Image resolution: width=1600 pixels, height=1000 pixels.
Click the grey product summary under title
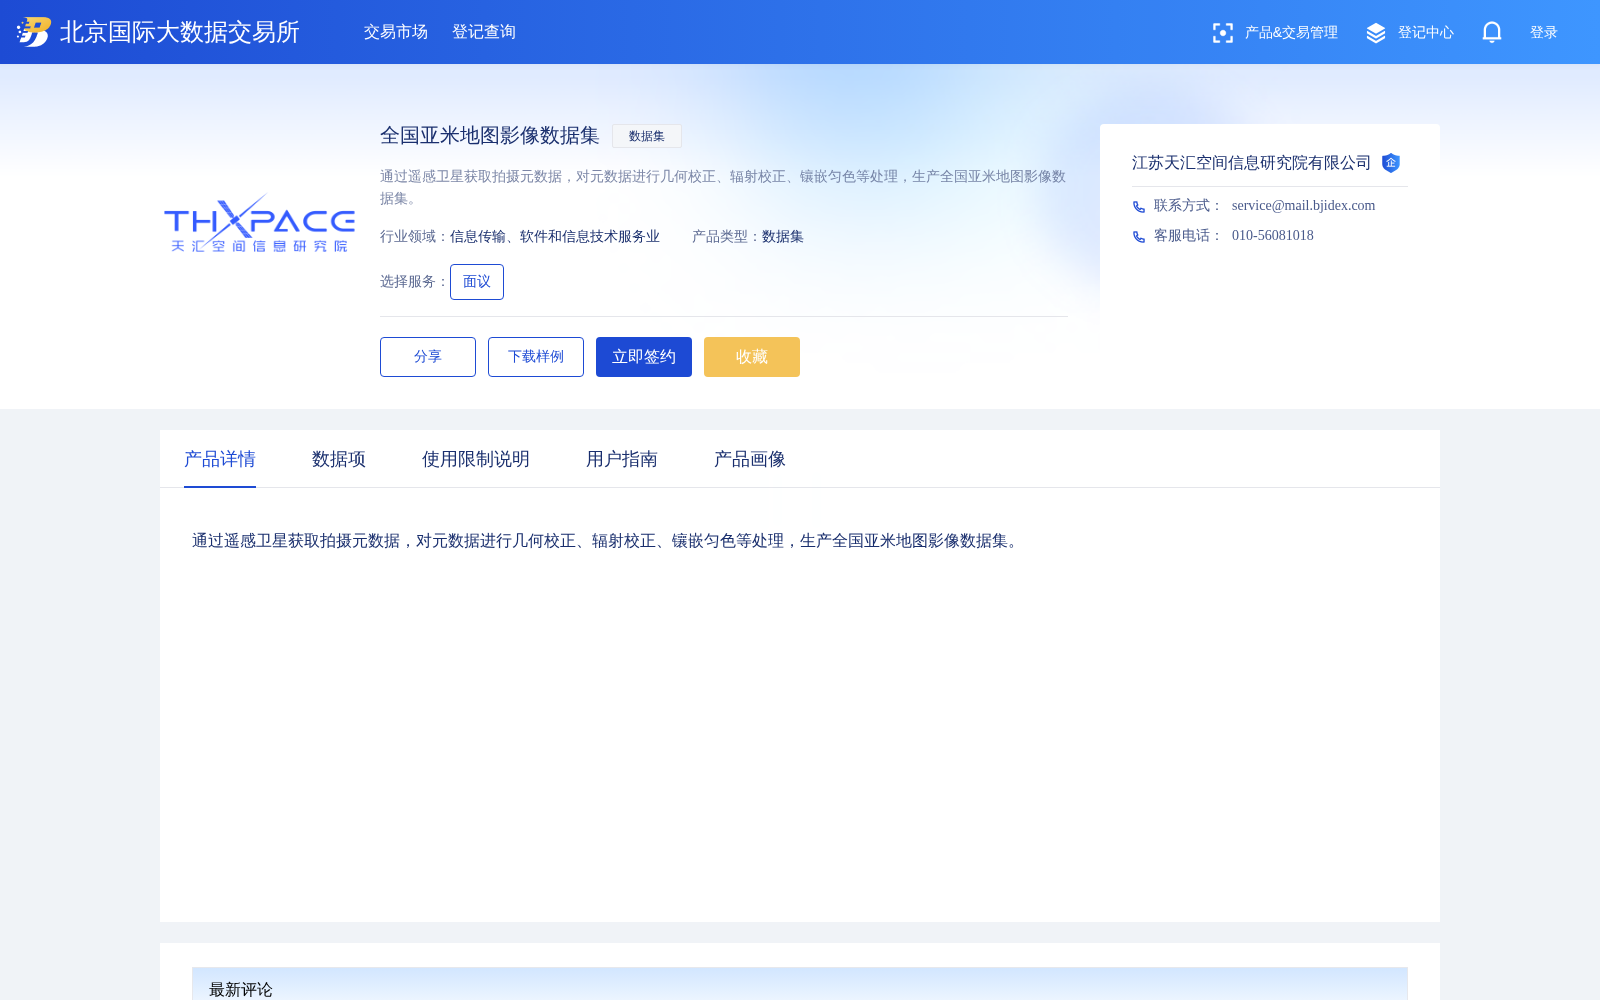(x=723, y=187)
